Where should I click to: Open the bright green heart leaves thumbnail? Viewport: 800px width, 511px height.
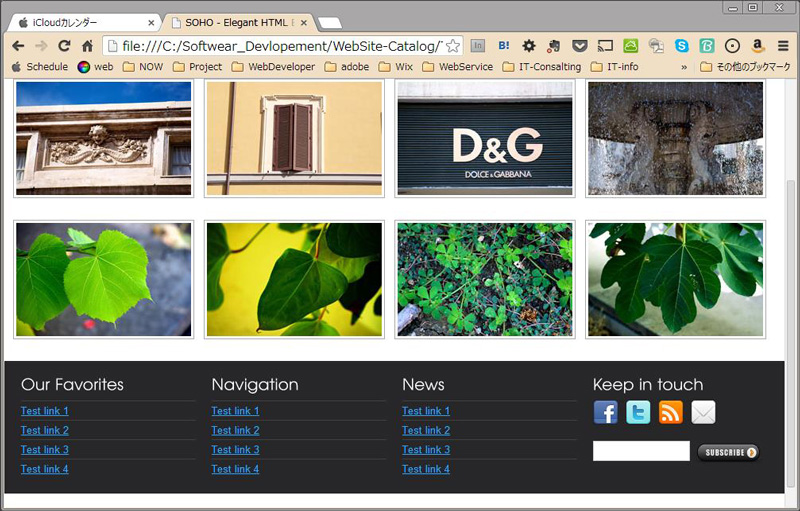[x=104, y=279]
